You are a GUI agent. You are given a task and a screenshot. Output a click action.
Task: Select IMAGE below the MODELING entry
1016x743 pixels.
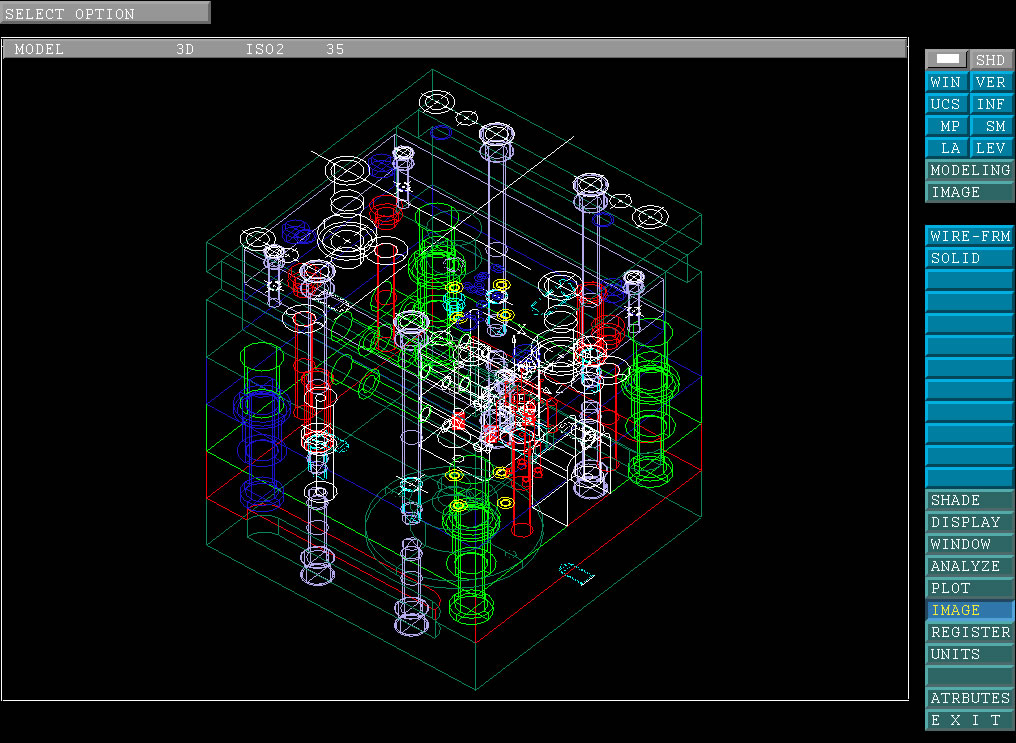click(x=969, y=192)
